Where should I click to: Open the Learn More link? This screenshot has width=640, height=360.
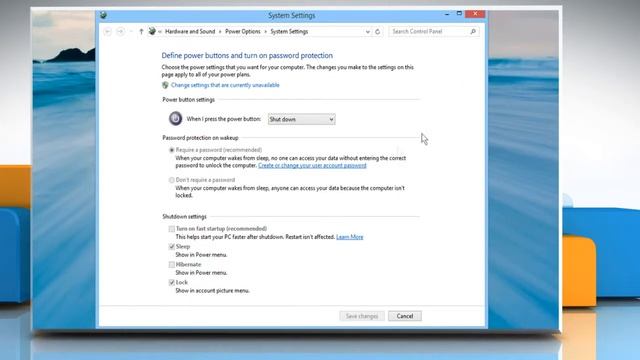click(x=350, y=237)
